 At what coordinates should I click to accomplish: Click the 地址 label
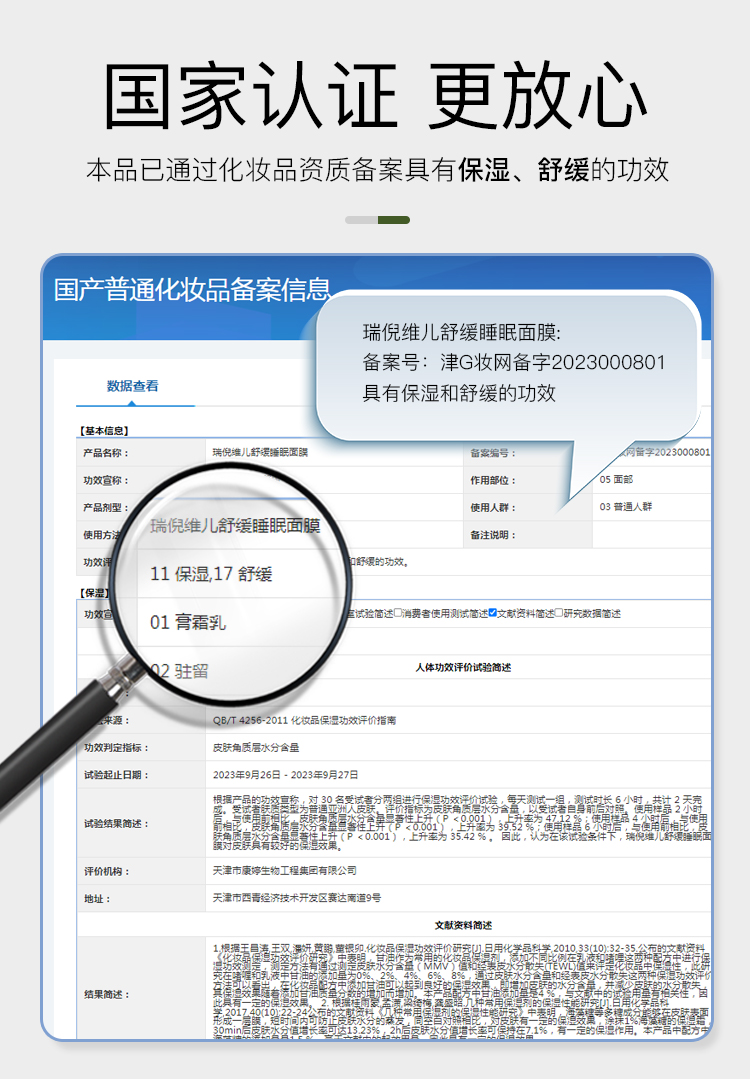tap(96, 899)
